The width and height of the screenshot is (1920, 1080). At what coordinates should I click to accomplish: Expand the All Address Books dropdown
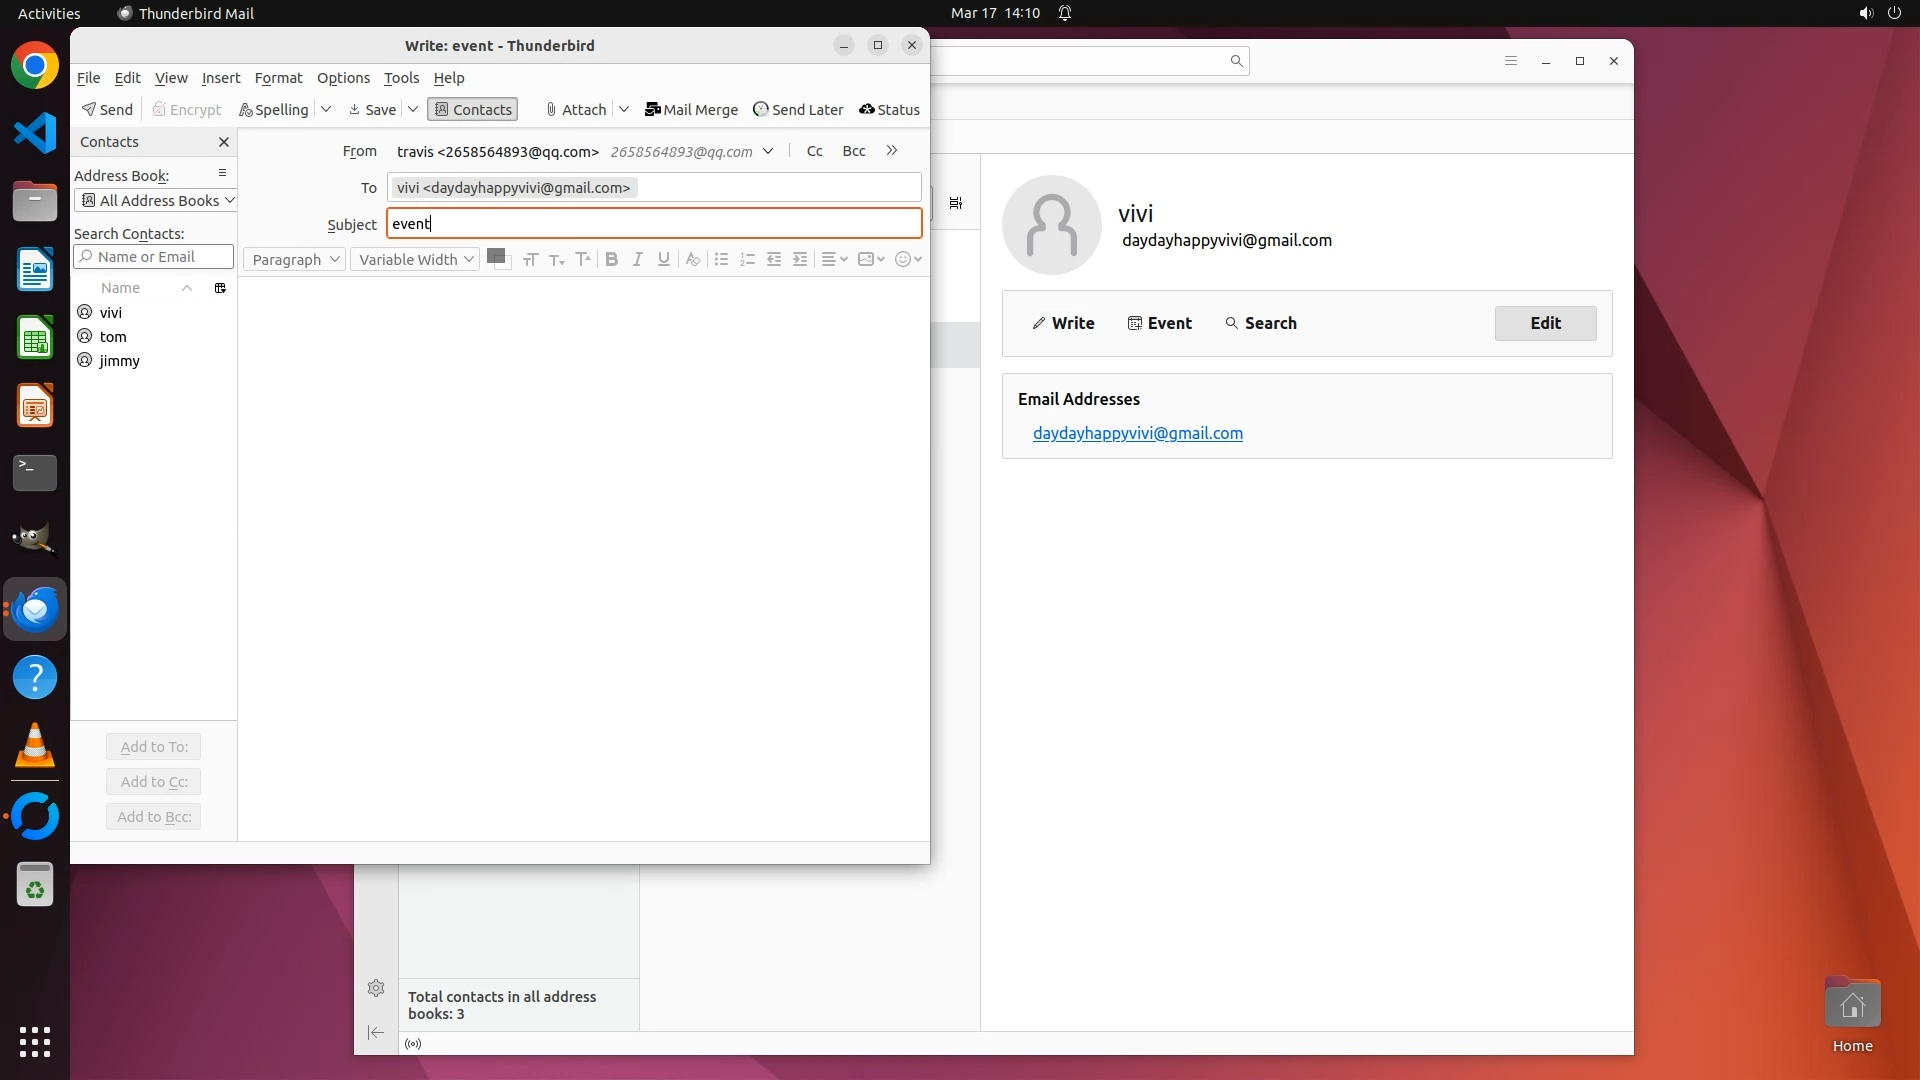155,200
